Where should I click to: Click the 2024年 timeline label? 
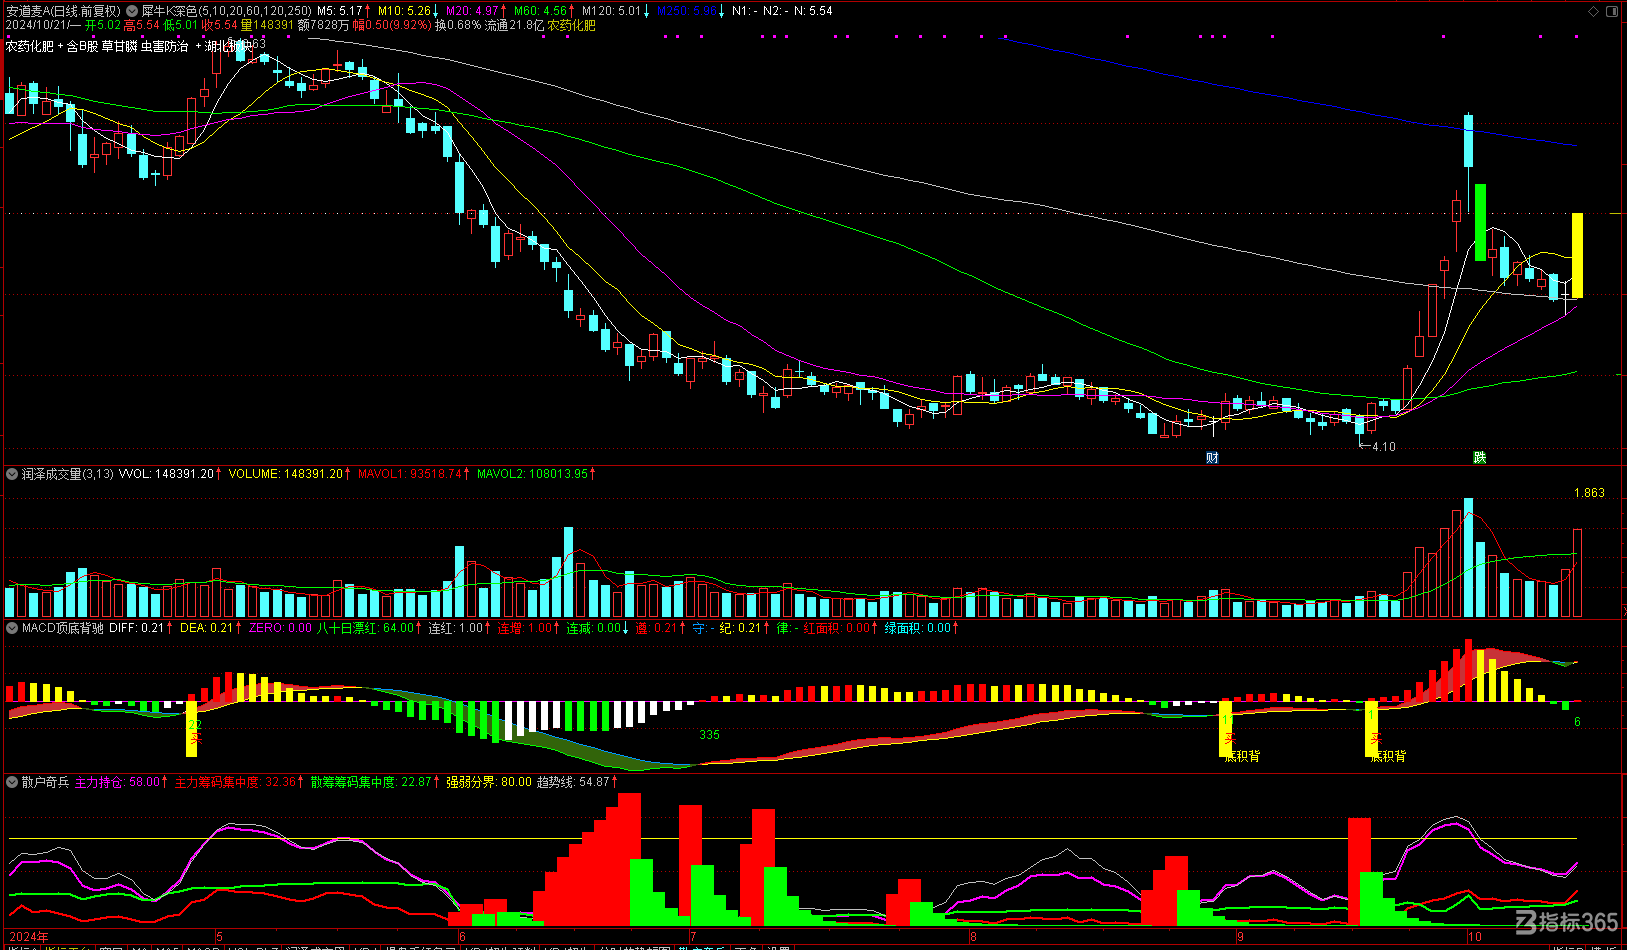[28, 937]
